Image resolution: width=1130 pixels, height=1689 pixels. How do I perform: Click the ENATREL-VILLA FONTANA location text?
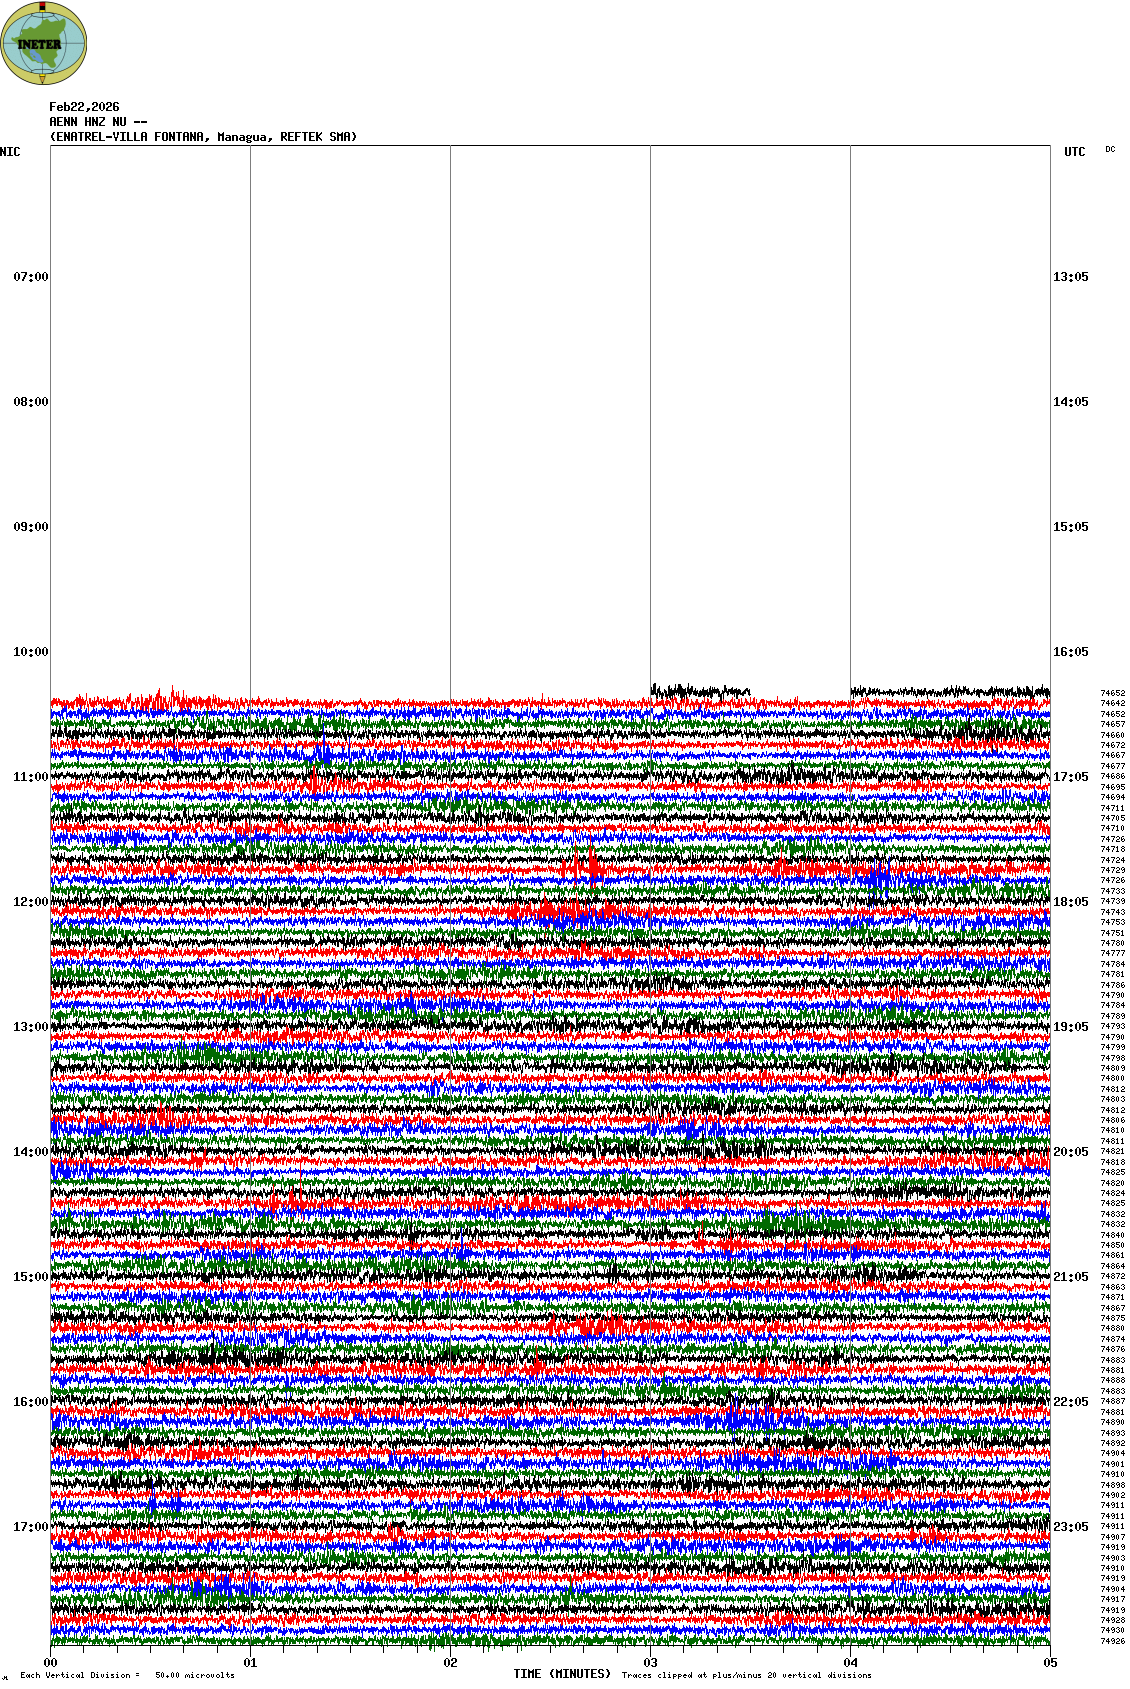pos(203,137)
